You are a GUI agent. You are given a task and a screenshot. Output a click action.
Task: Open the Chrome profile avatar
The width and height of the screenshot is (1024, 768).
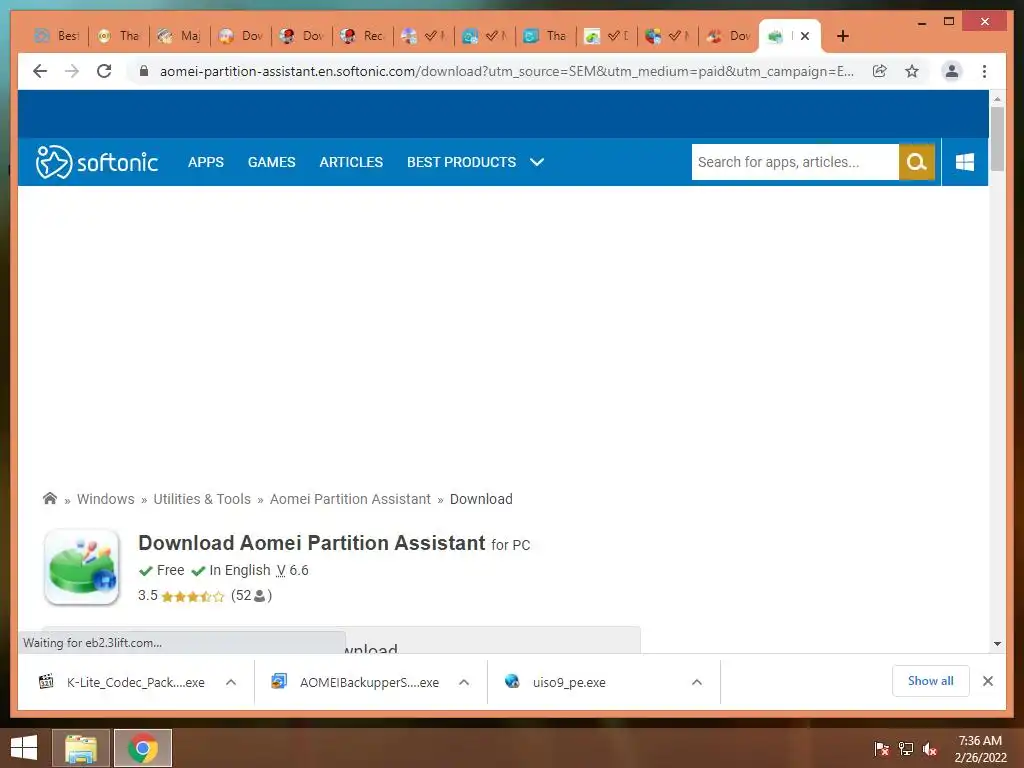952,71
